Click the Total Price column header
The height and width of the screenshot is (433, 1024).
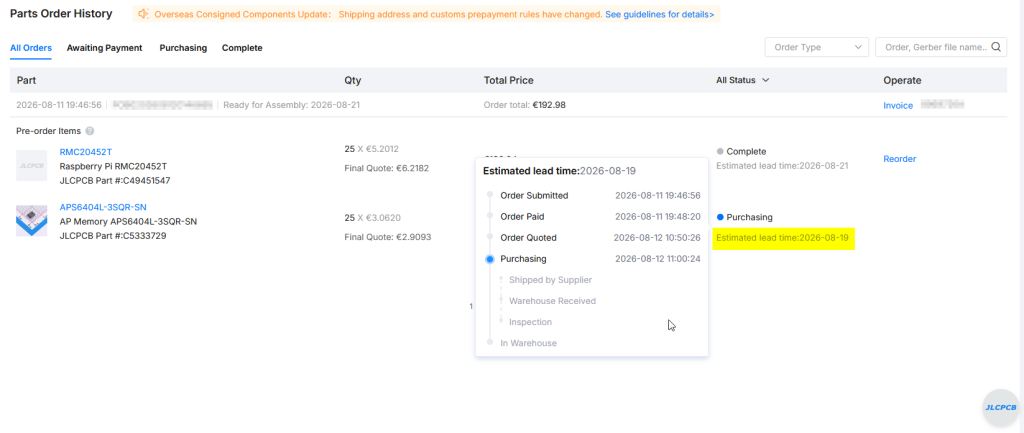(509, 80)
